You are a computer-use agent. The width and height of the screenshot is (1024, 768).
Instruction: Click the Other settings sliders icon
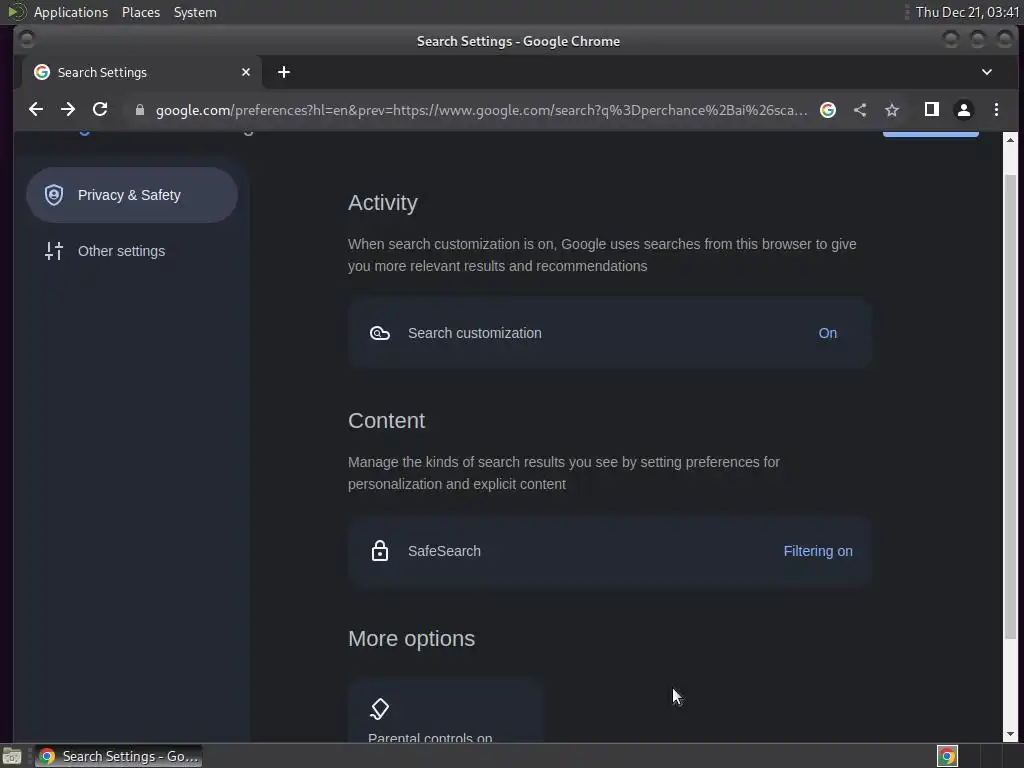click(54, 251)
